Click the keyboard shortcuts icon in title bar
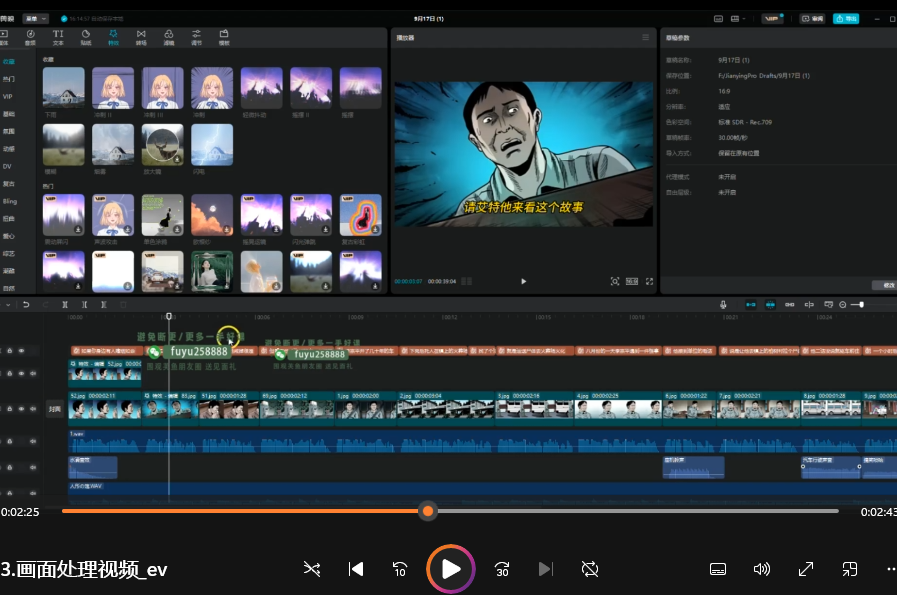Screen dimensions: 897x595 click(x=719, y=19)
